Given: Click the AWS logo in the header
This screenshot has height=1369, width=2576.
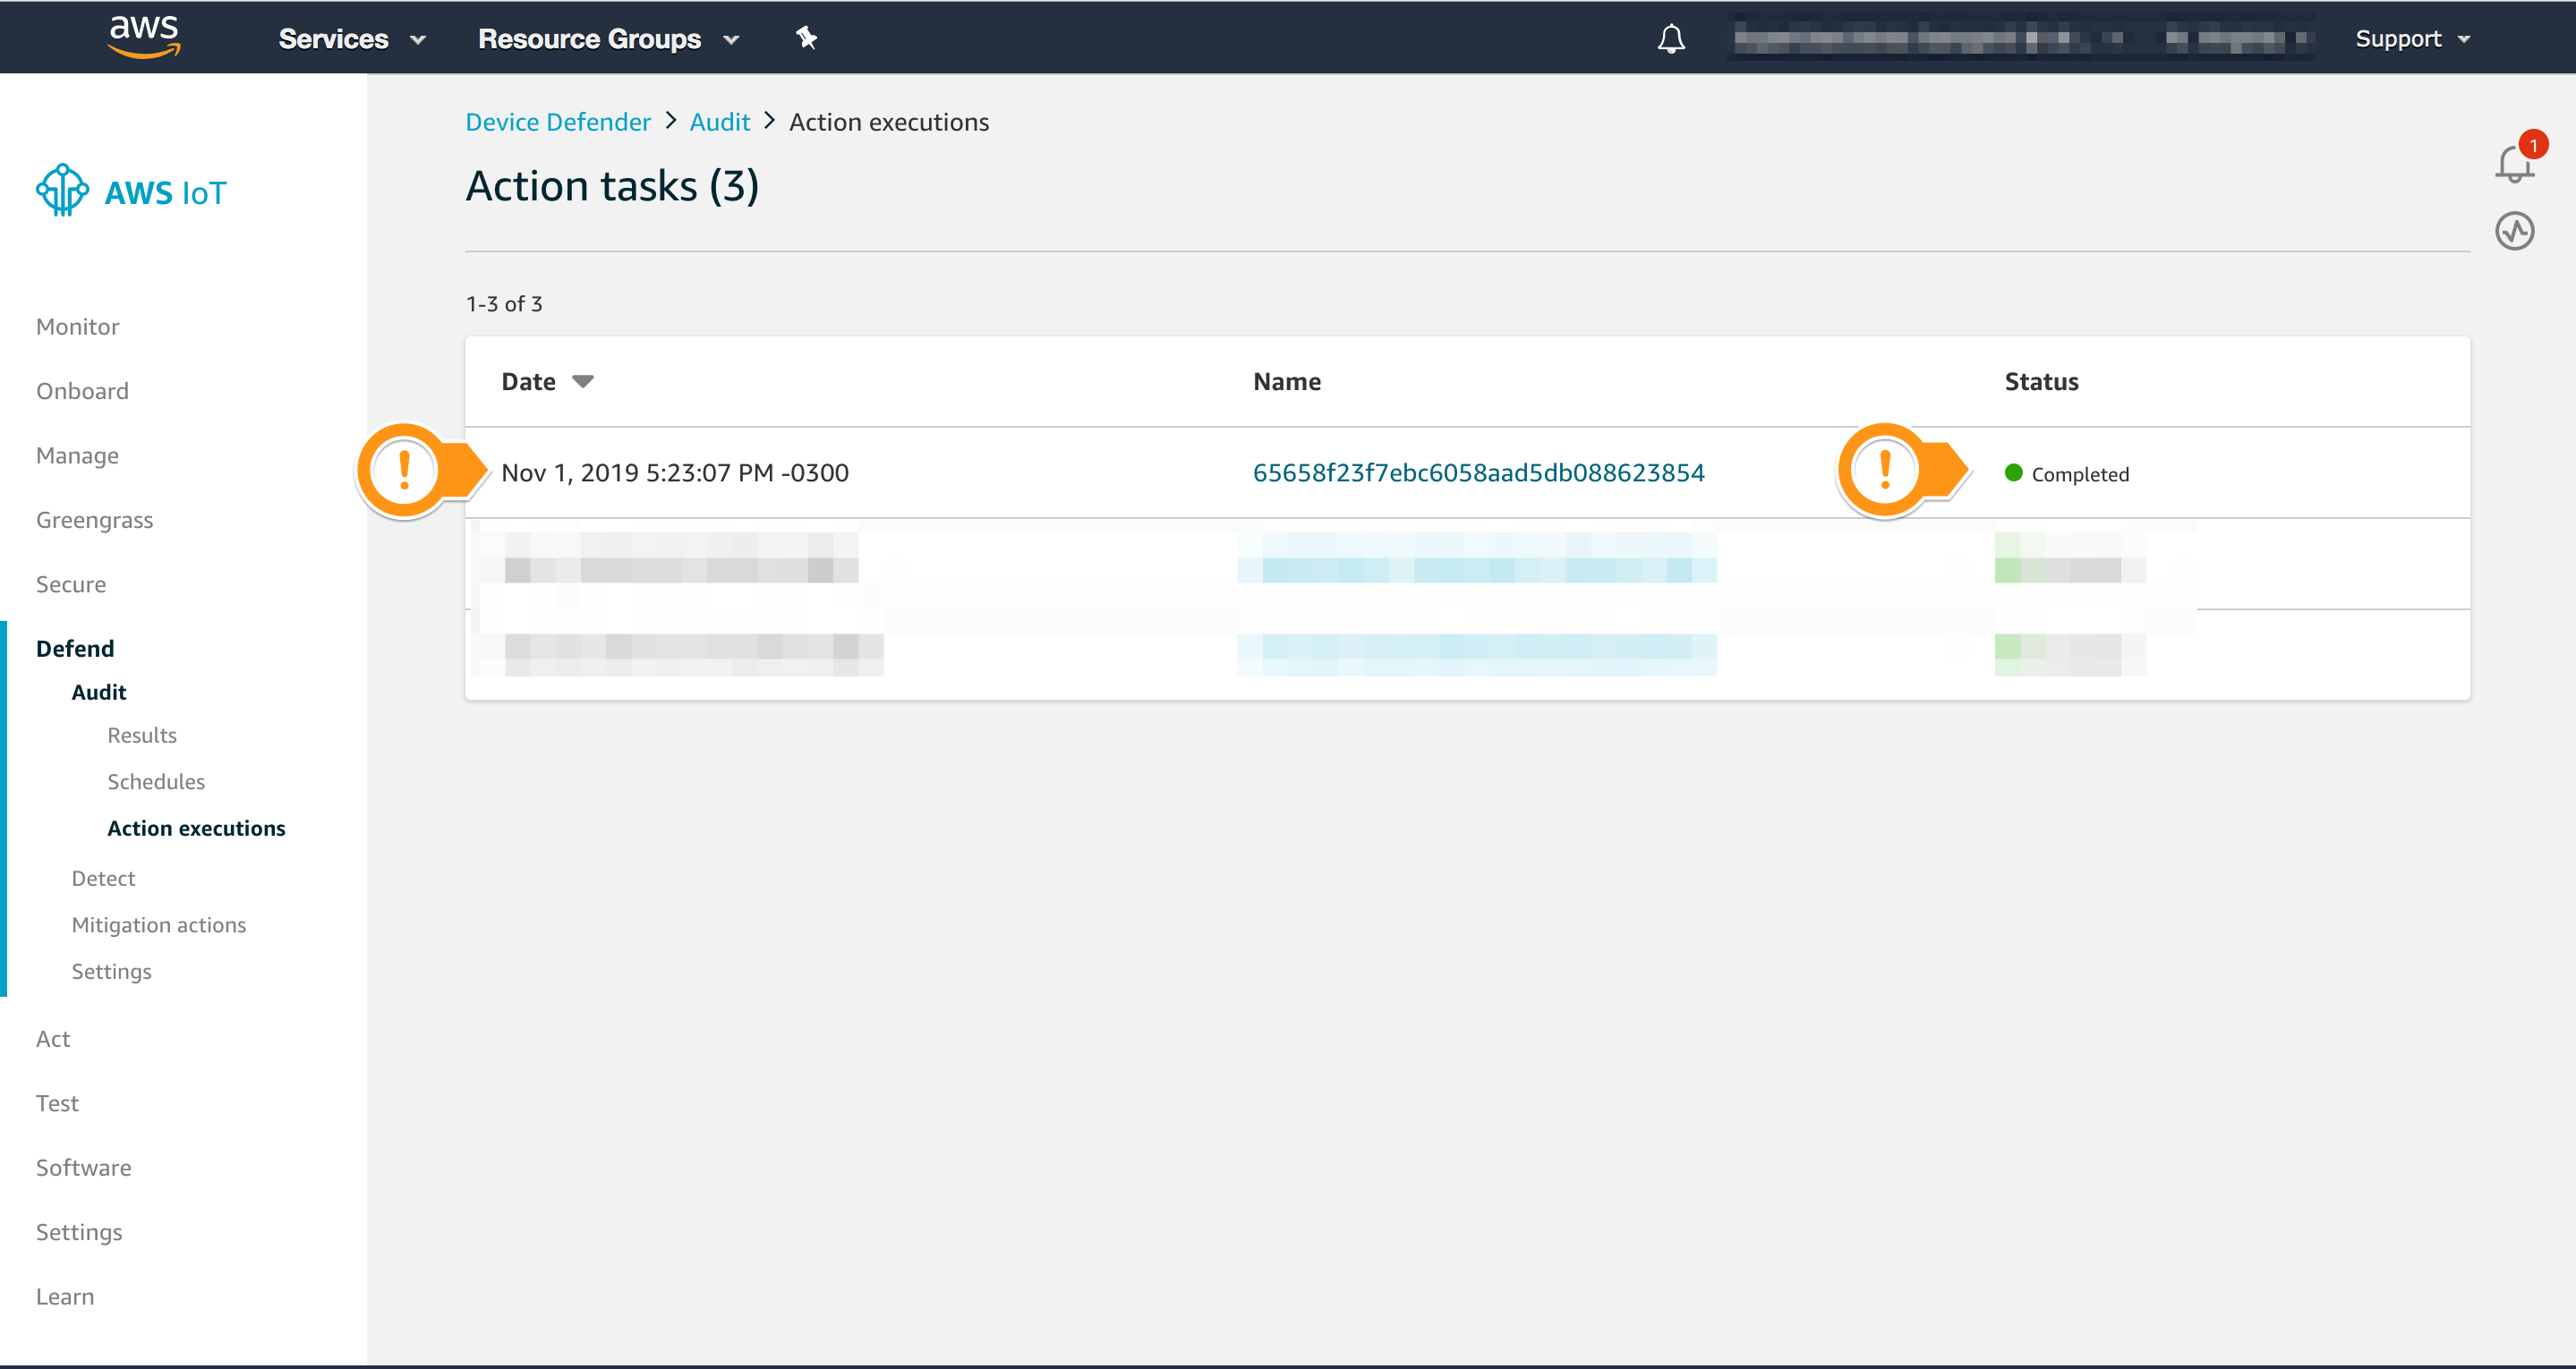Looking at the screenshot, I should coord(144,37).
